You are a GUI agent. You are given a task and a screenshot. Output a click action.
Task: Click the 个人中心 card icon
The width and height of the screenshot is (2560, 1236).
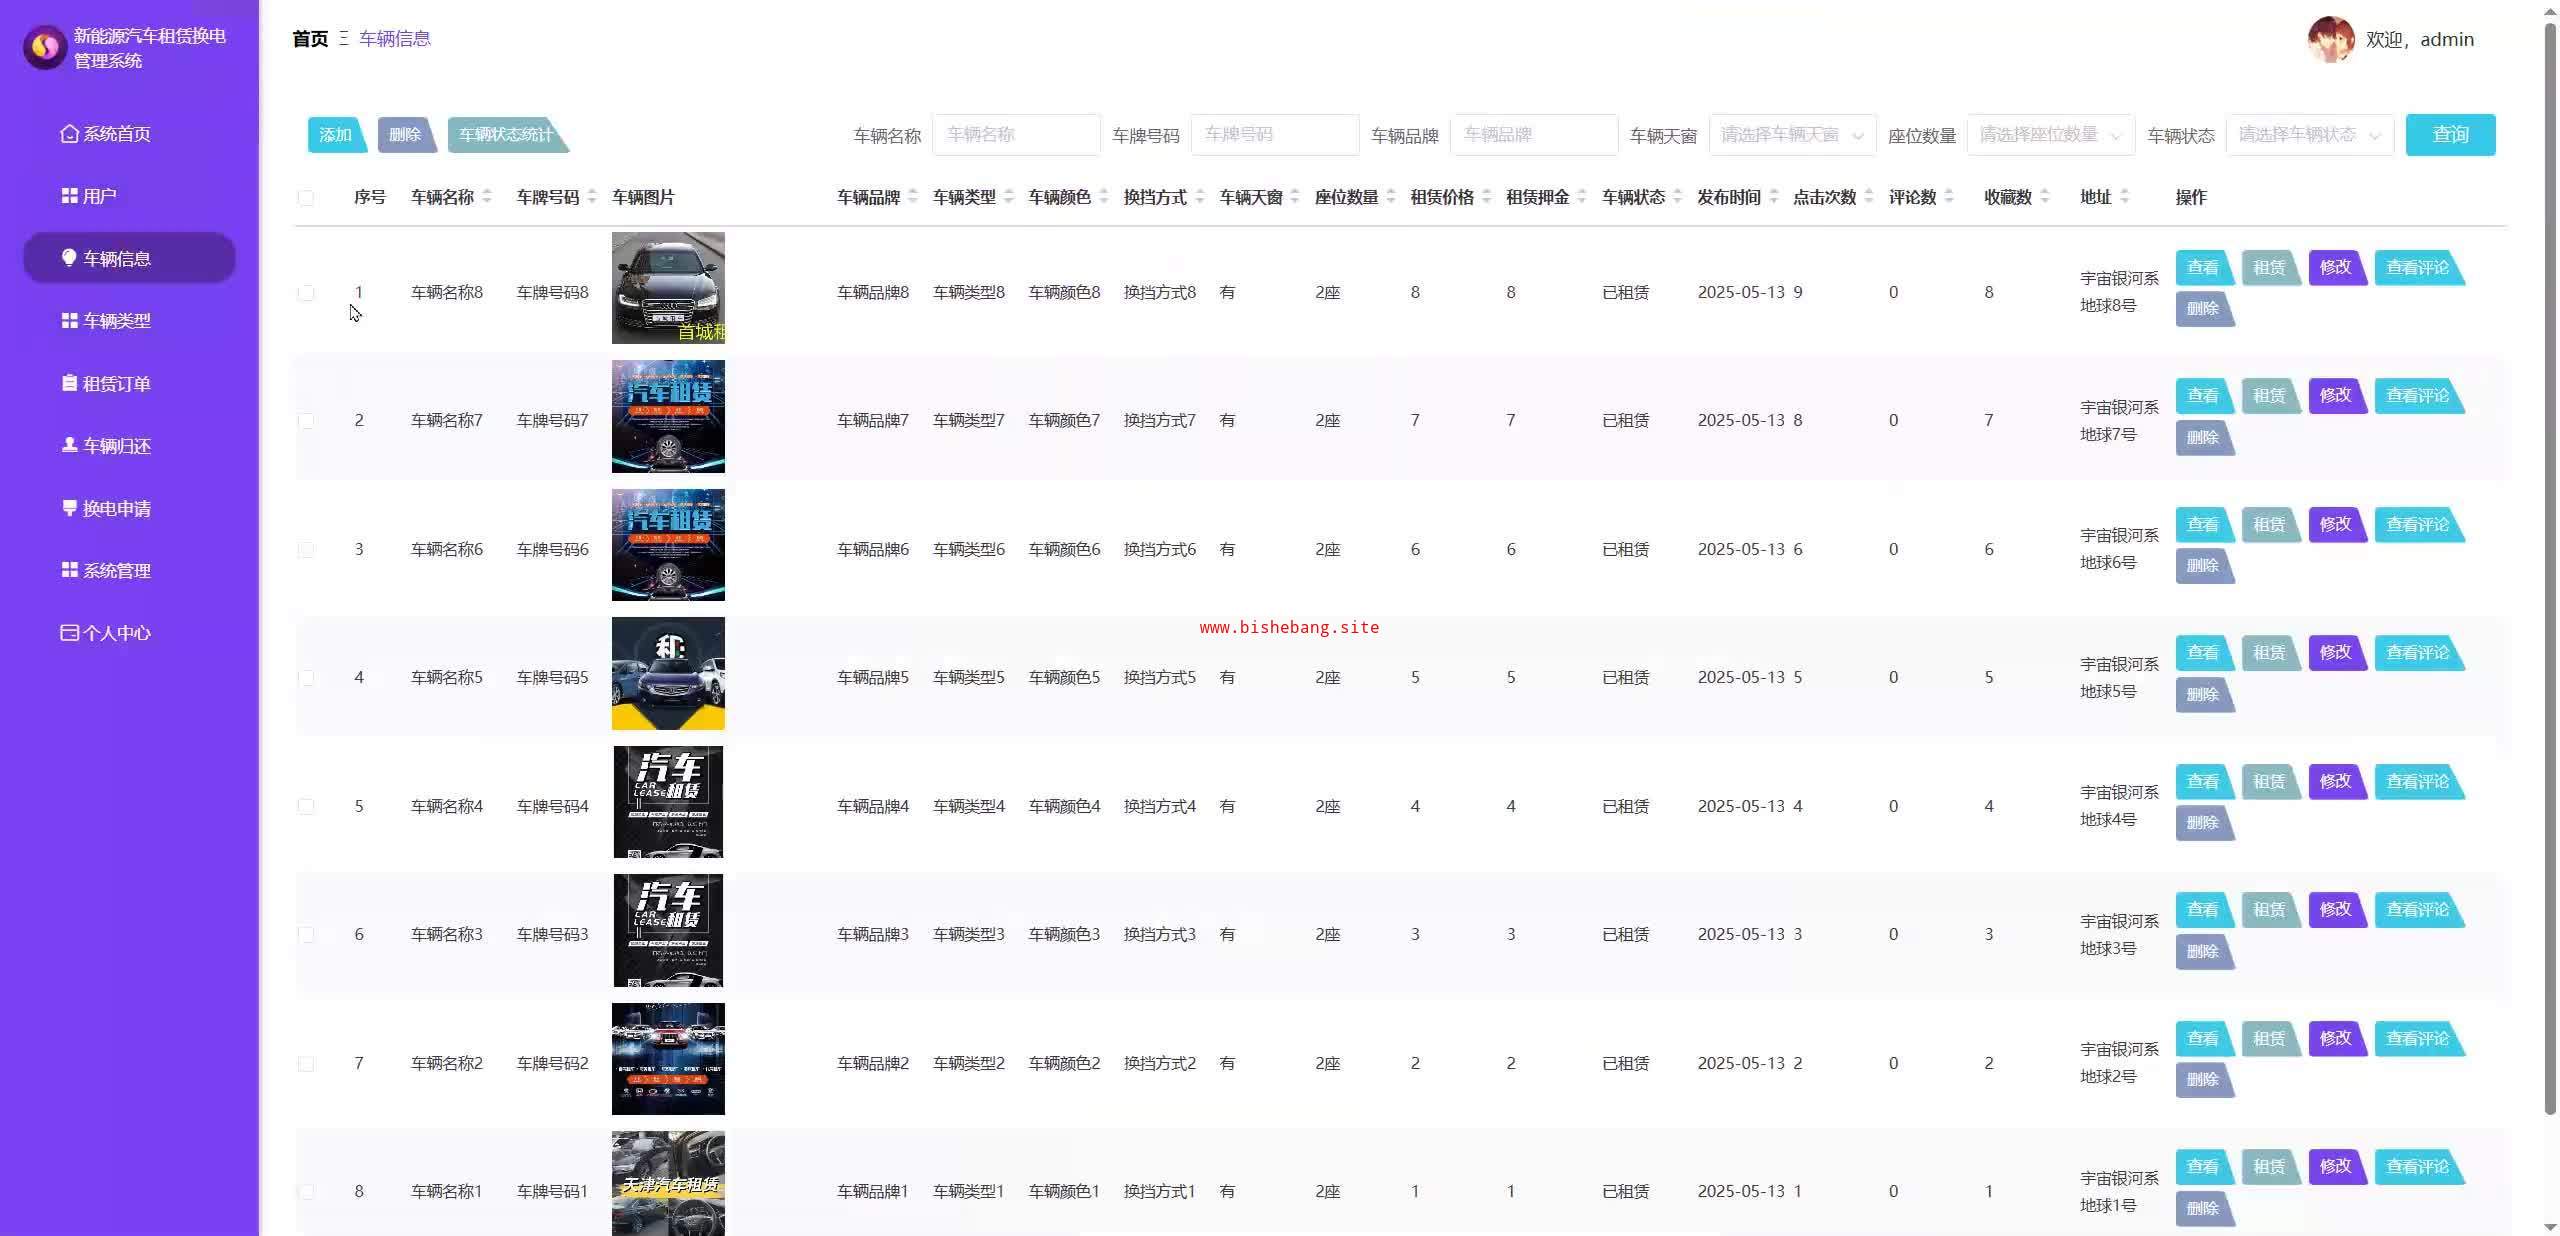[69, 633]
